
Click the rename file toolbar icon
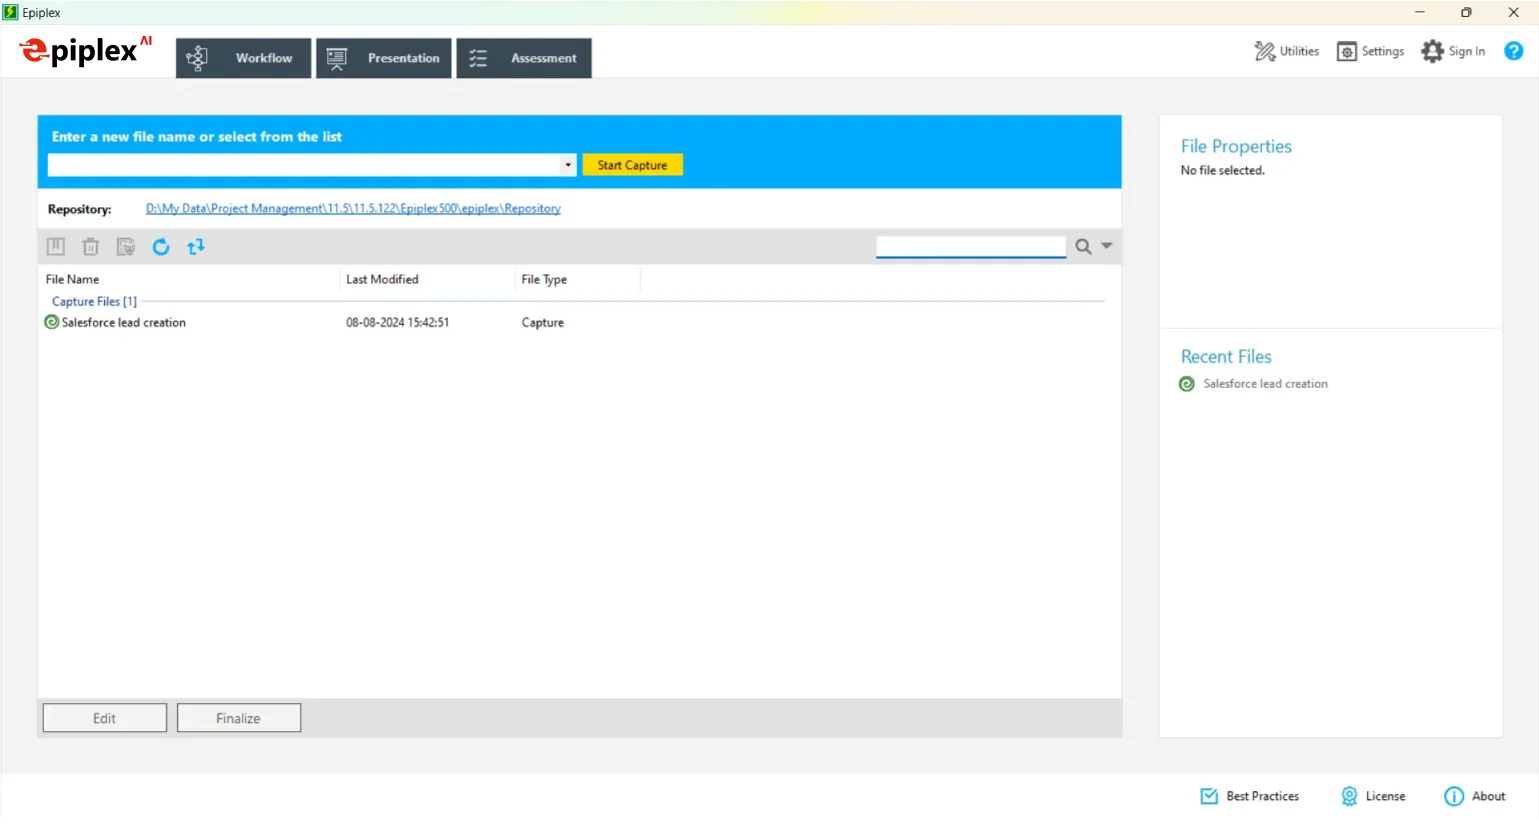[x=56, y=247]
